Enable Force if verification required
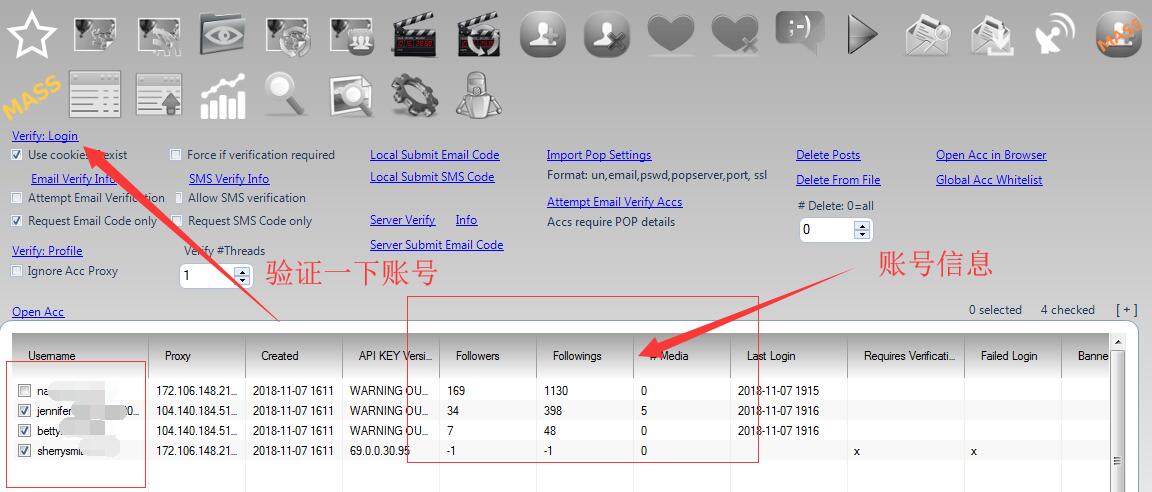This screenshot has height=492, width=1152. point(176,155)
